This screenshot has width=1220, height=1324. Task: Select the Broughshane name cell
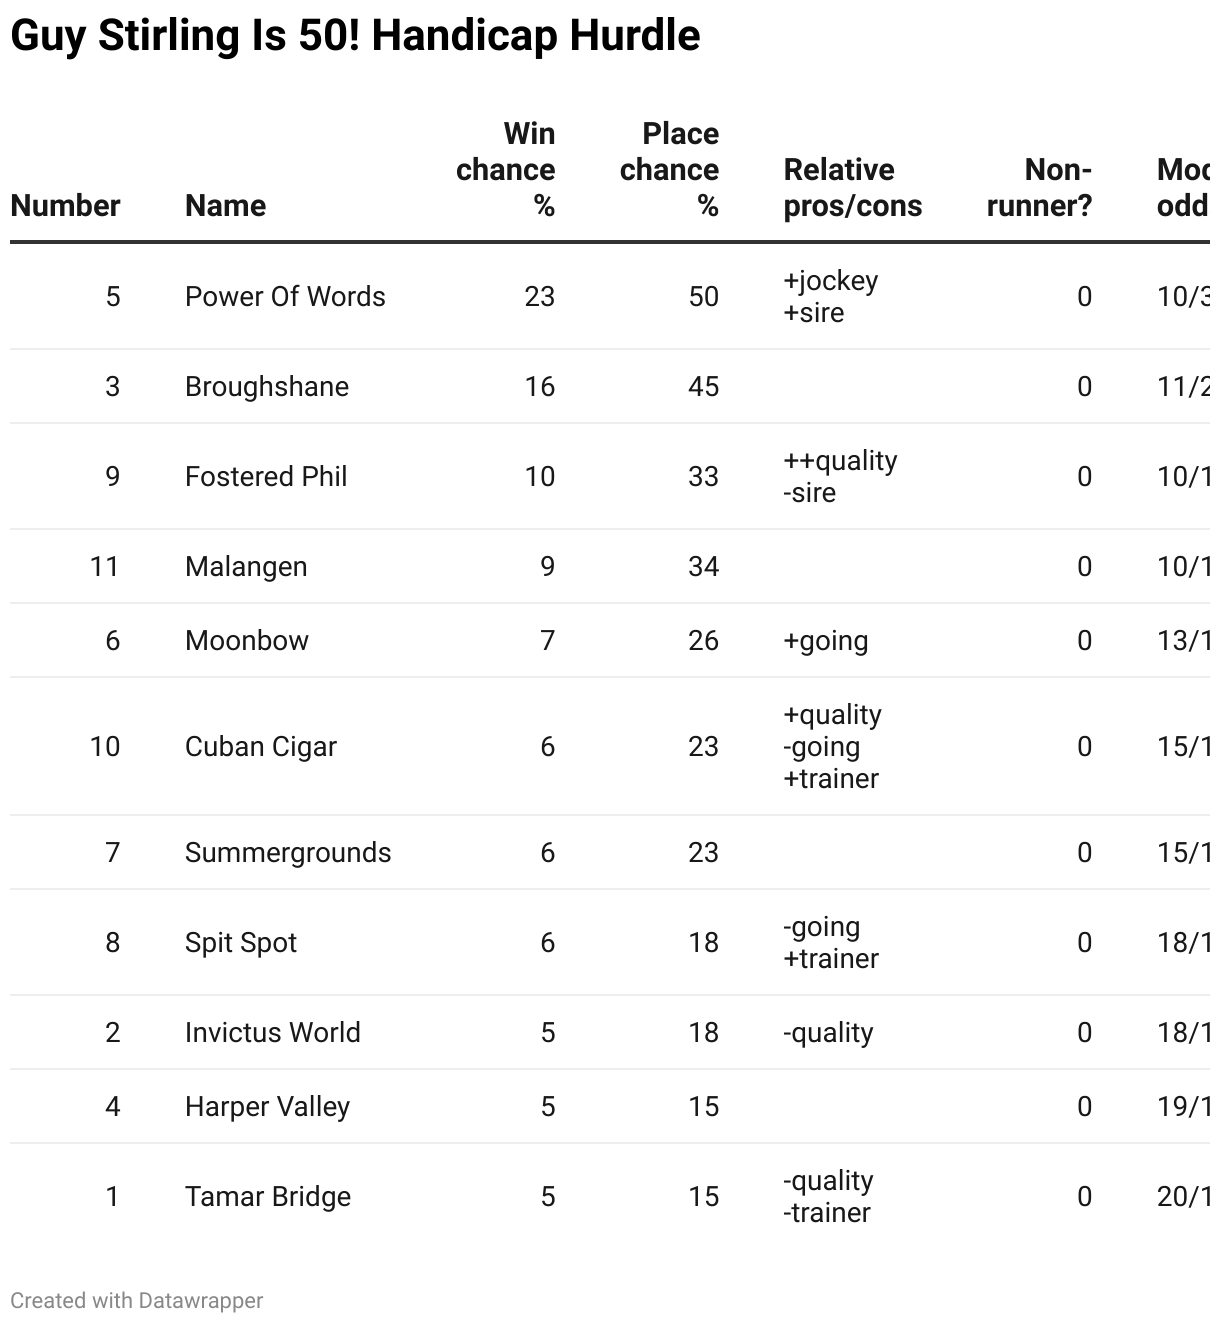click(267, 387)
